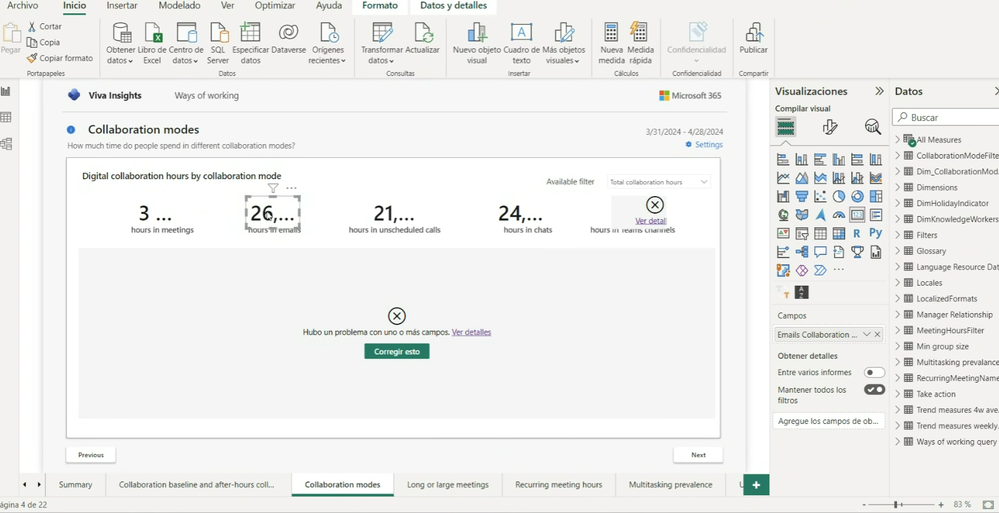Open Total collaboration hours filter dropdown
The image size is (999, 513).
click(x=659, y=182)
